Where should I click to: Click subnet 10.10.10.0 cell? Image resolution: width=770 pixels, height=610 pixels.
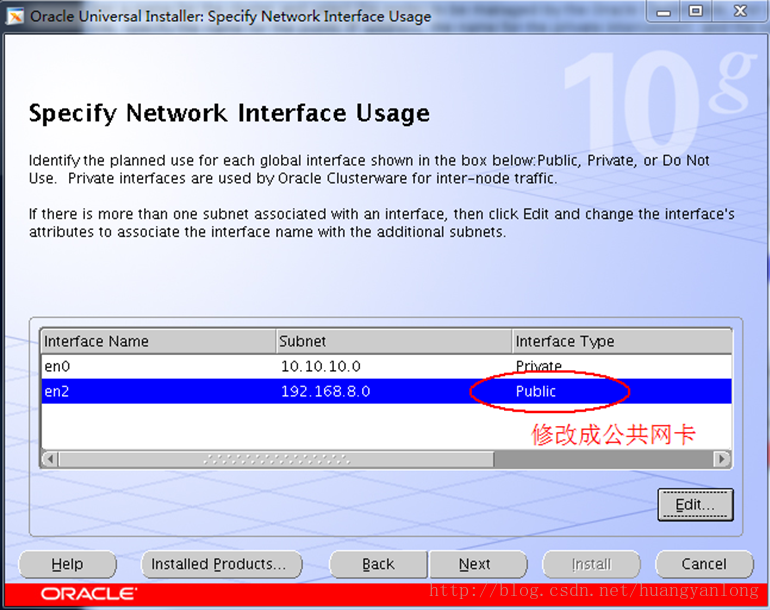click(393, 366)
